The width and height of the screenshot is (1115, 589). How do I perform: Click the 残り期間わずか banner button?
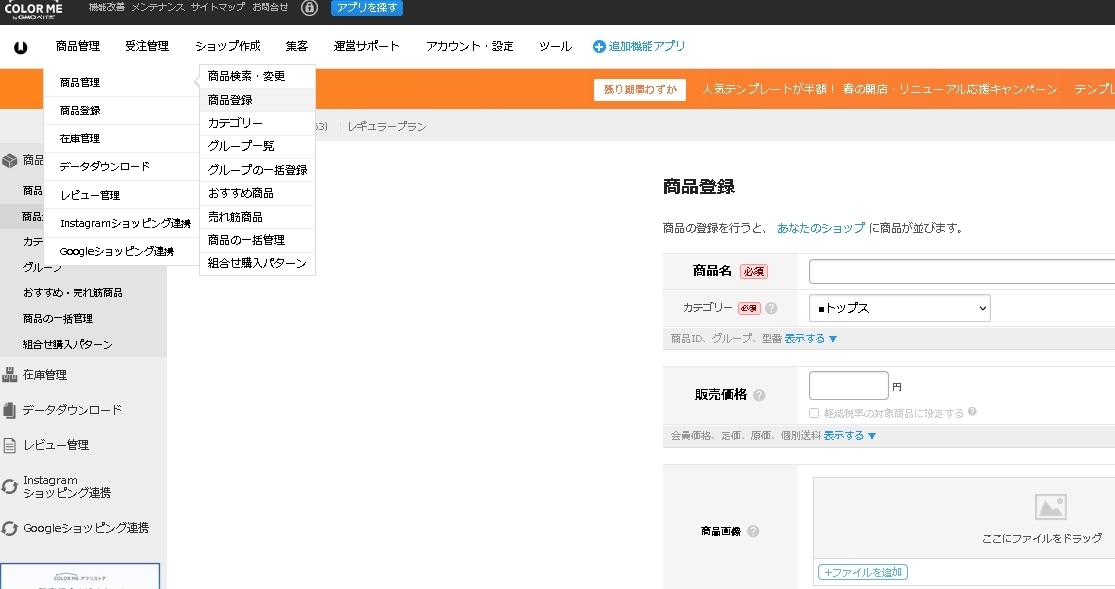640,90
